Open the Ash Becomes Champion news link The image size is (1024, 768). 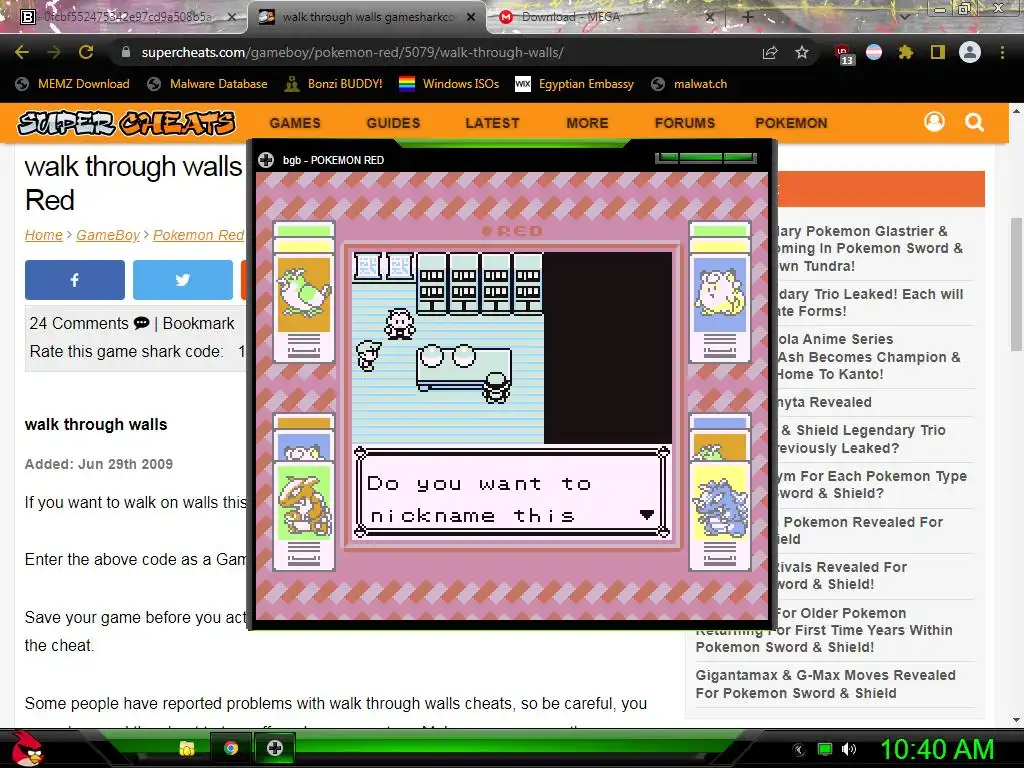[x=869, y=357]
